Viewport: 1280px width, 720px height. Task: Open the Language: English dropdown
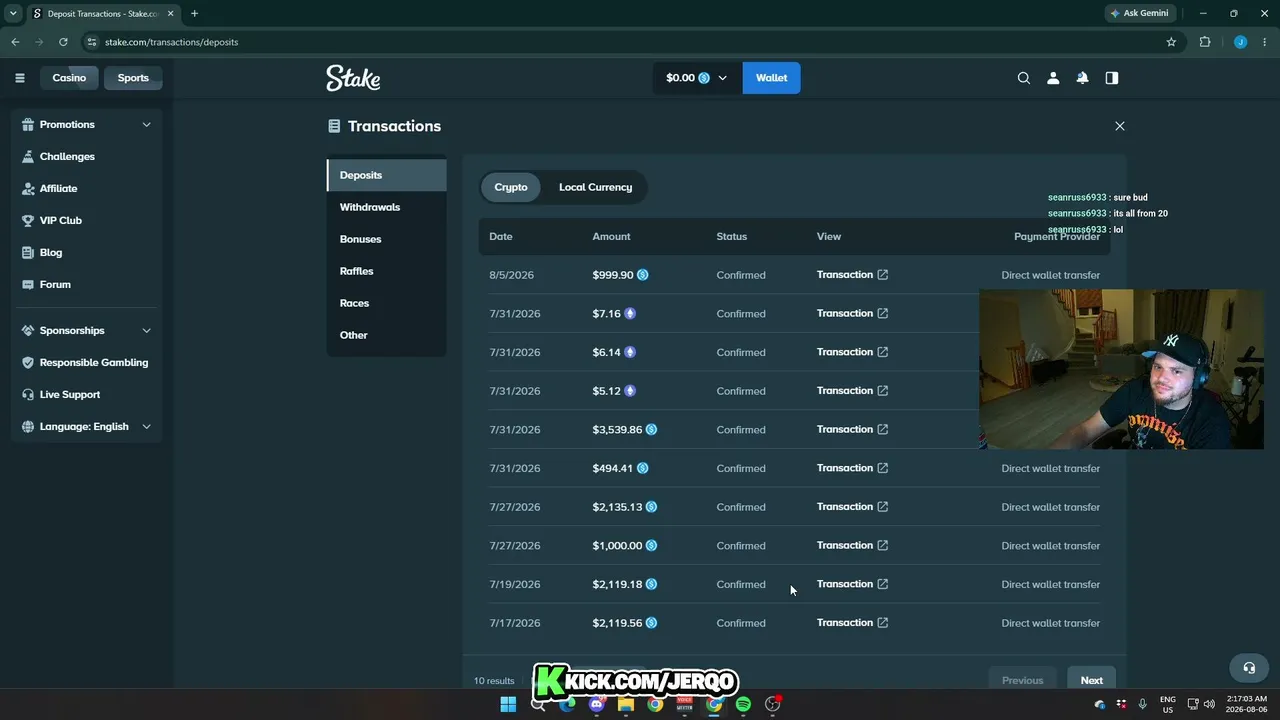pyautogui.click(x=86, y=426)
